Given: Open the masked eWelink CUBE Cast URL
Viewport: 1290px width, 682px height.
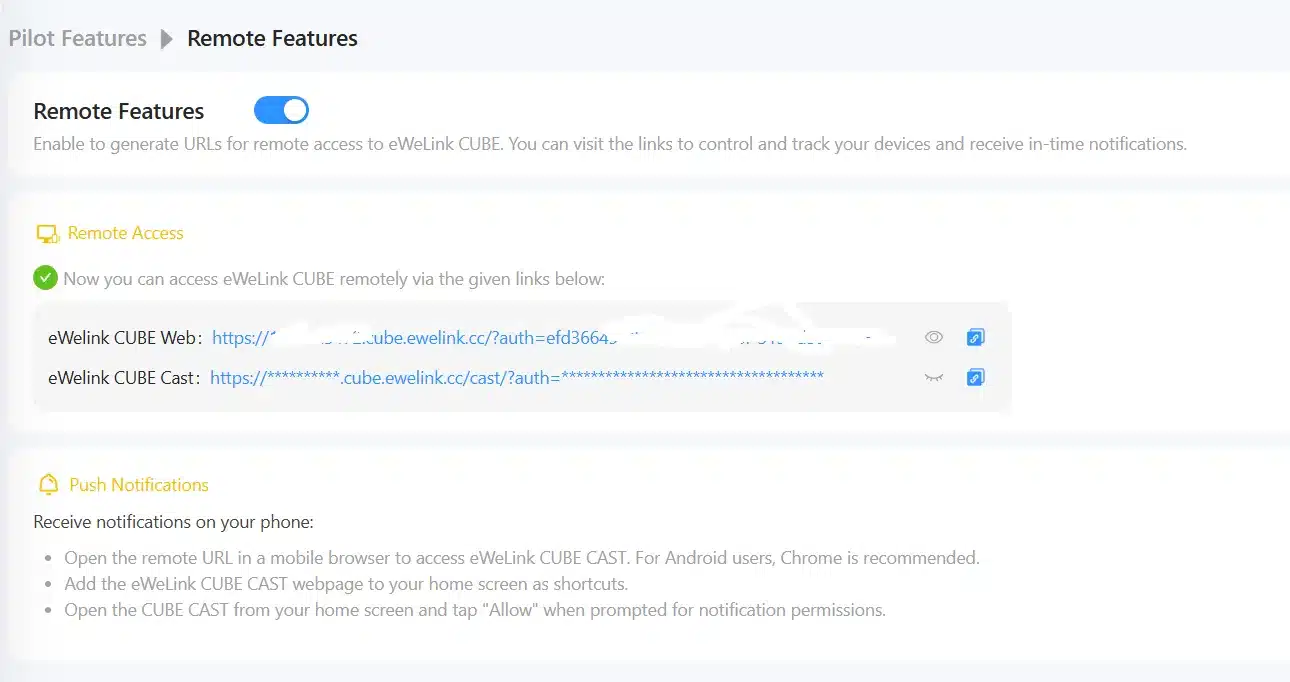Looking at the screenshot, I should (x=516, y=378).
